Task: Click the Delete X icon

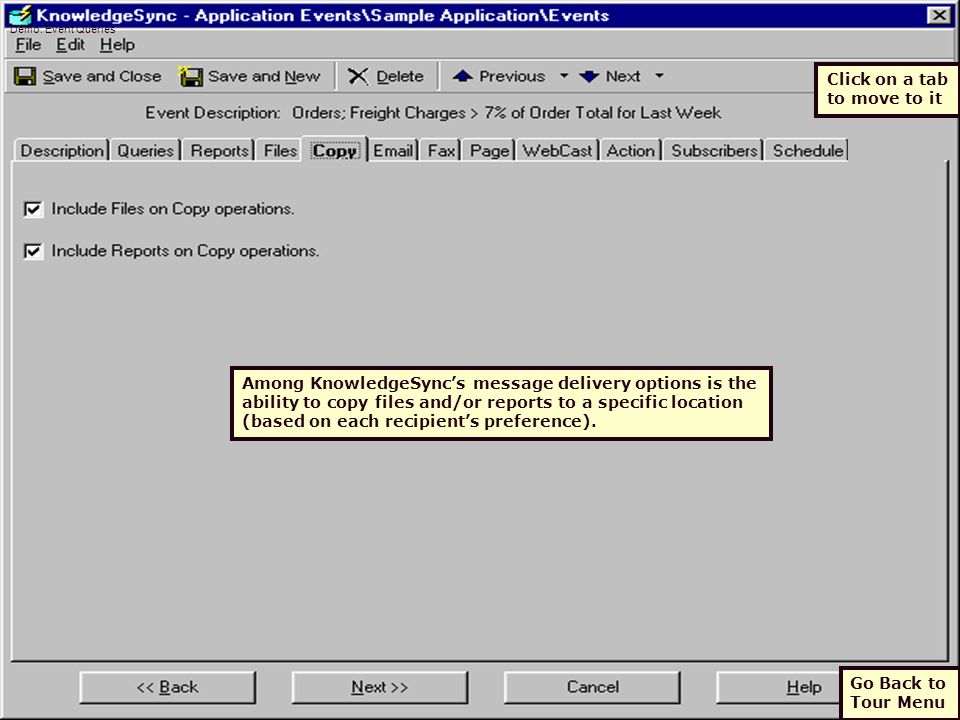Action: [358, 77]
